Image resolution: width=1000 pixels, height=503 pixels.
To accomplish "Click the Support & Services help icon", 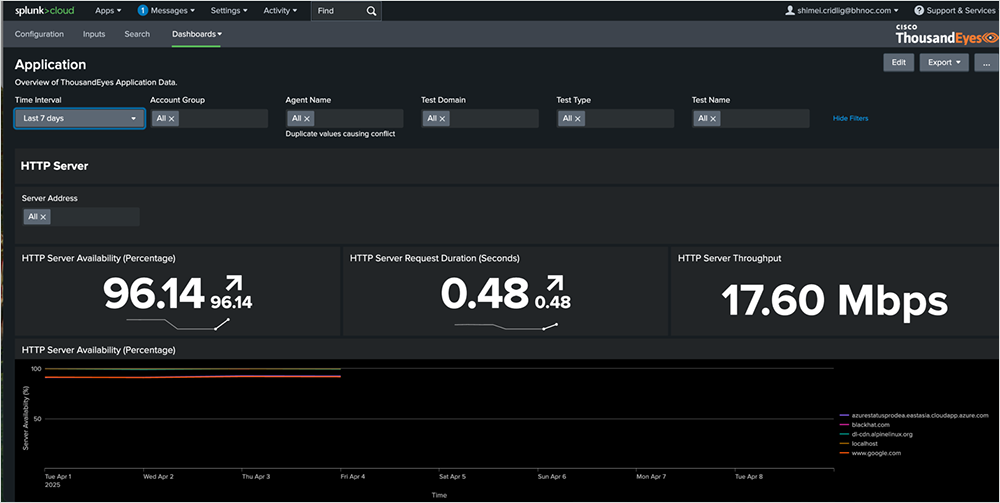I will (x=918, y=11).
